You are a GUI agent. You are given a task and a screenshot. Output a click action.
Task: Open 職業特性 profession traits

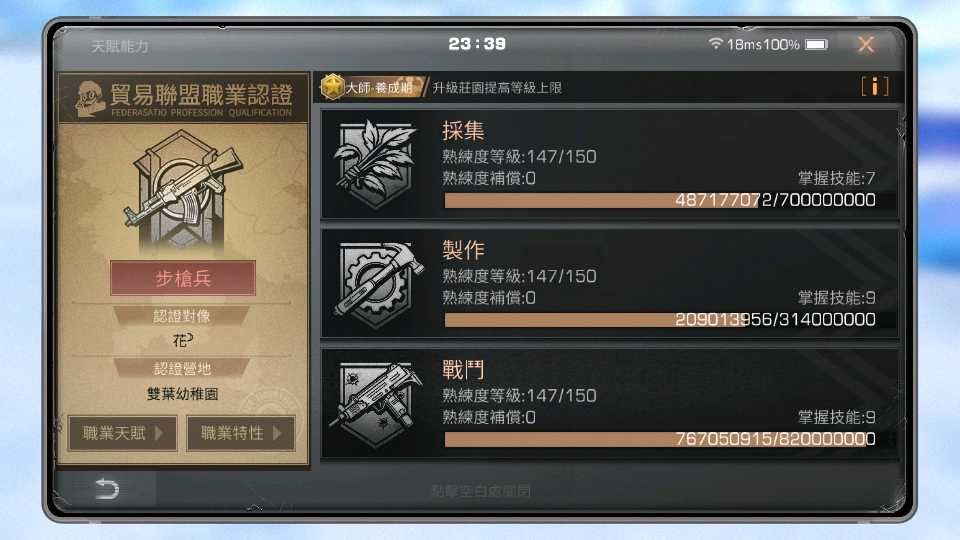pyautogui.click(x=241, y=433)
